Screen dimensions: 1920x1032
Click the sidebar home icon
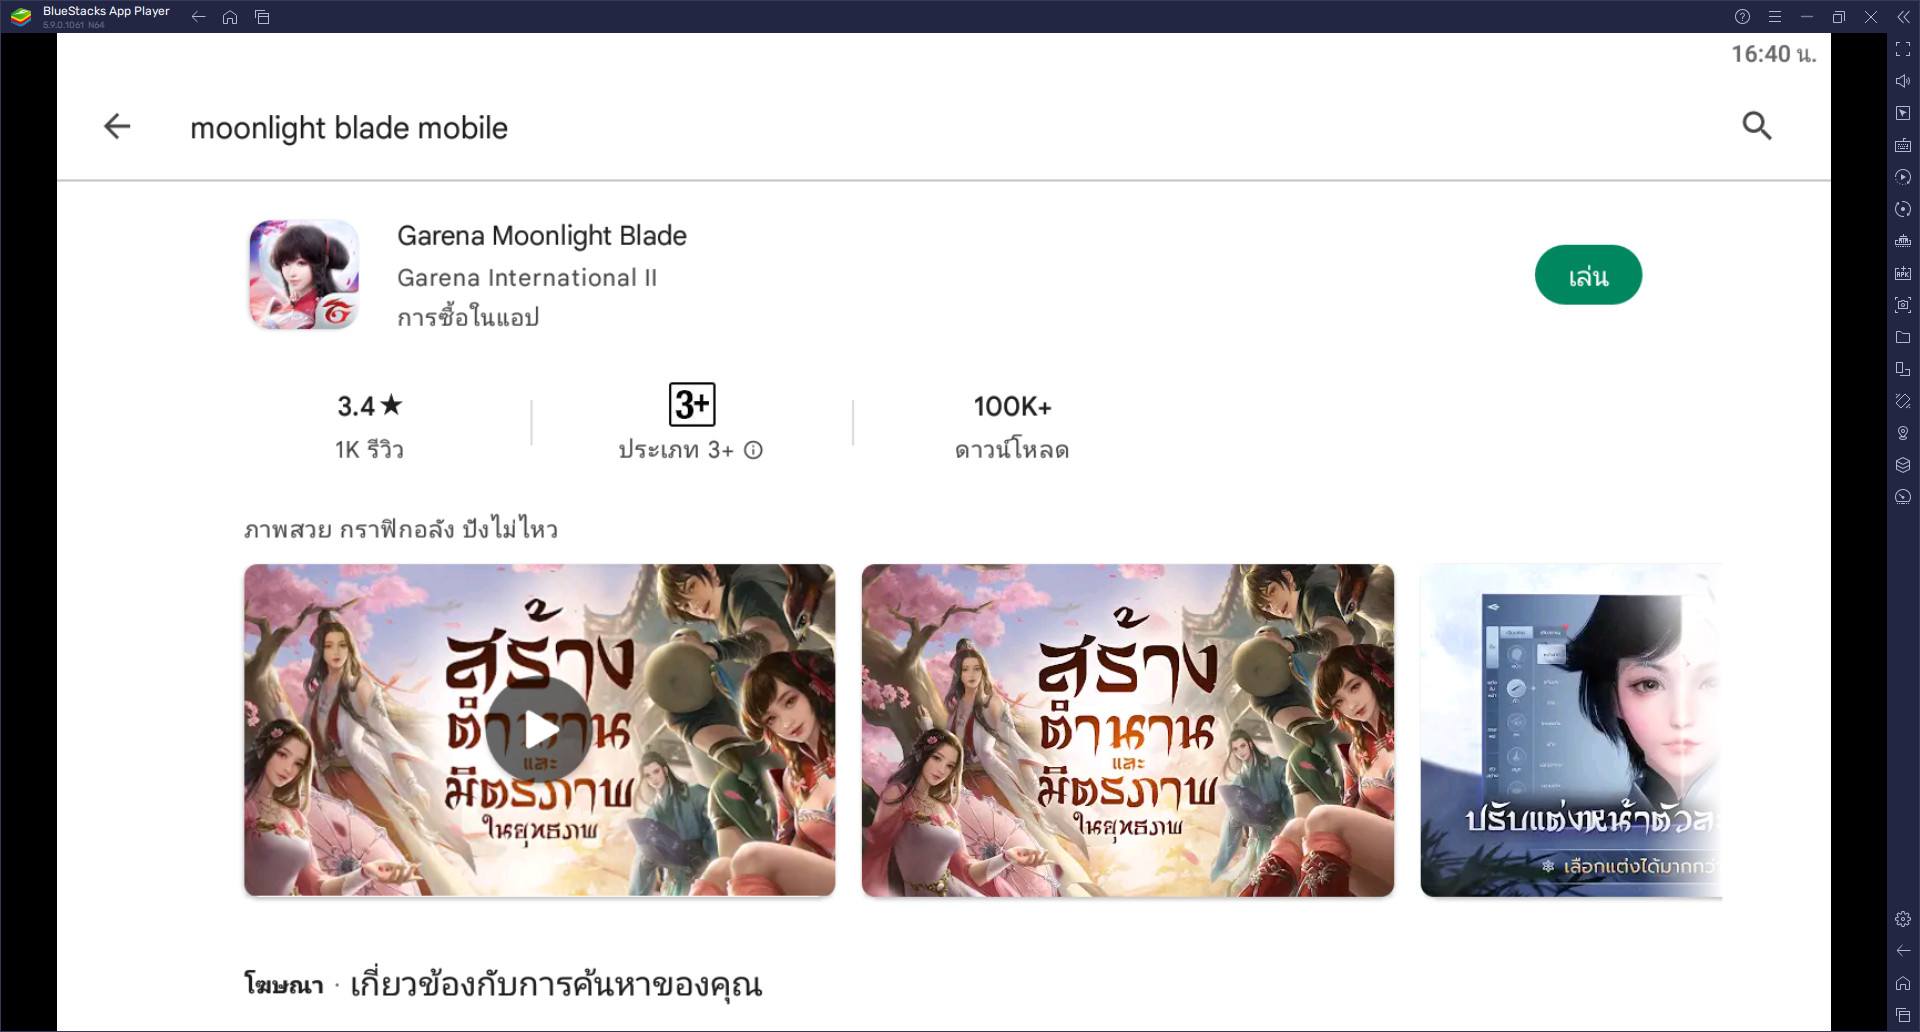tap(1903, 983)
